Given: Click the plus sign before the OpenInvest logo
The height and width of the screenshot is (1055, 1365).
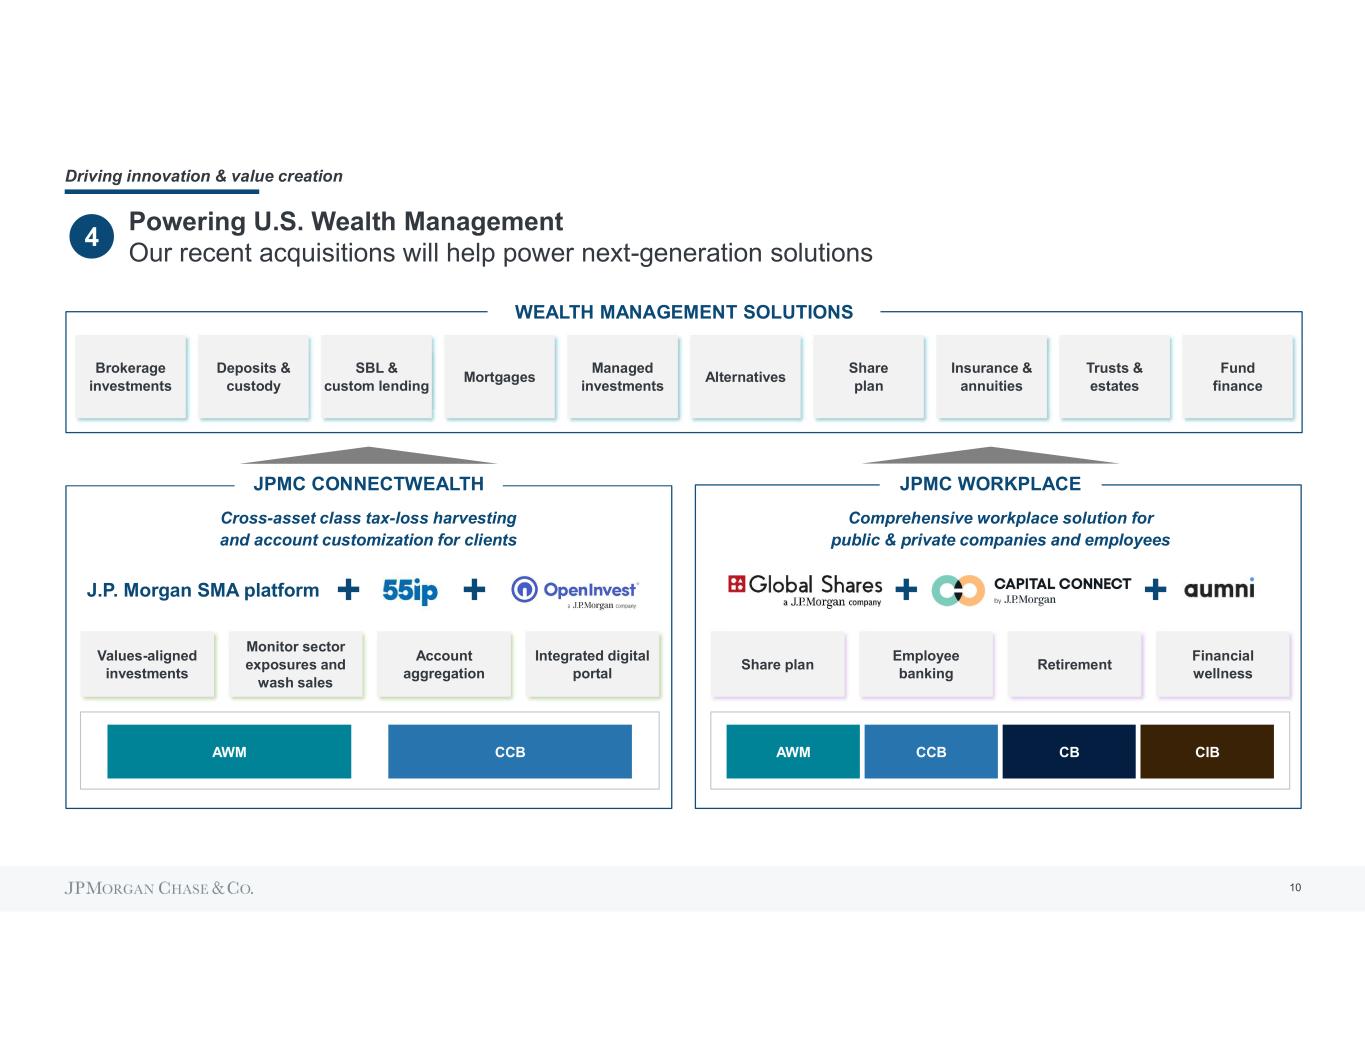Looking at the screenshot, I should pos(475,590).
